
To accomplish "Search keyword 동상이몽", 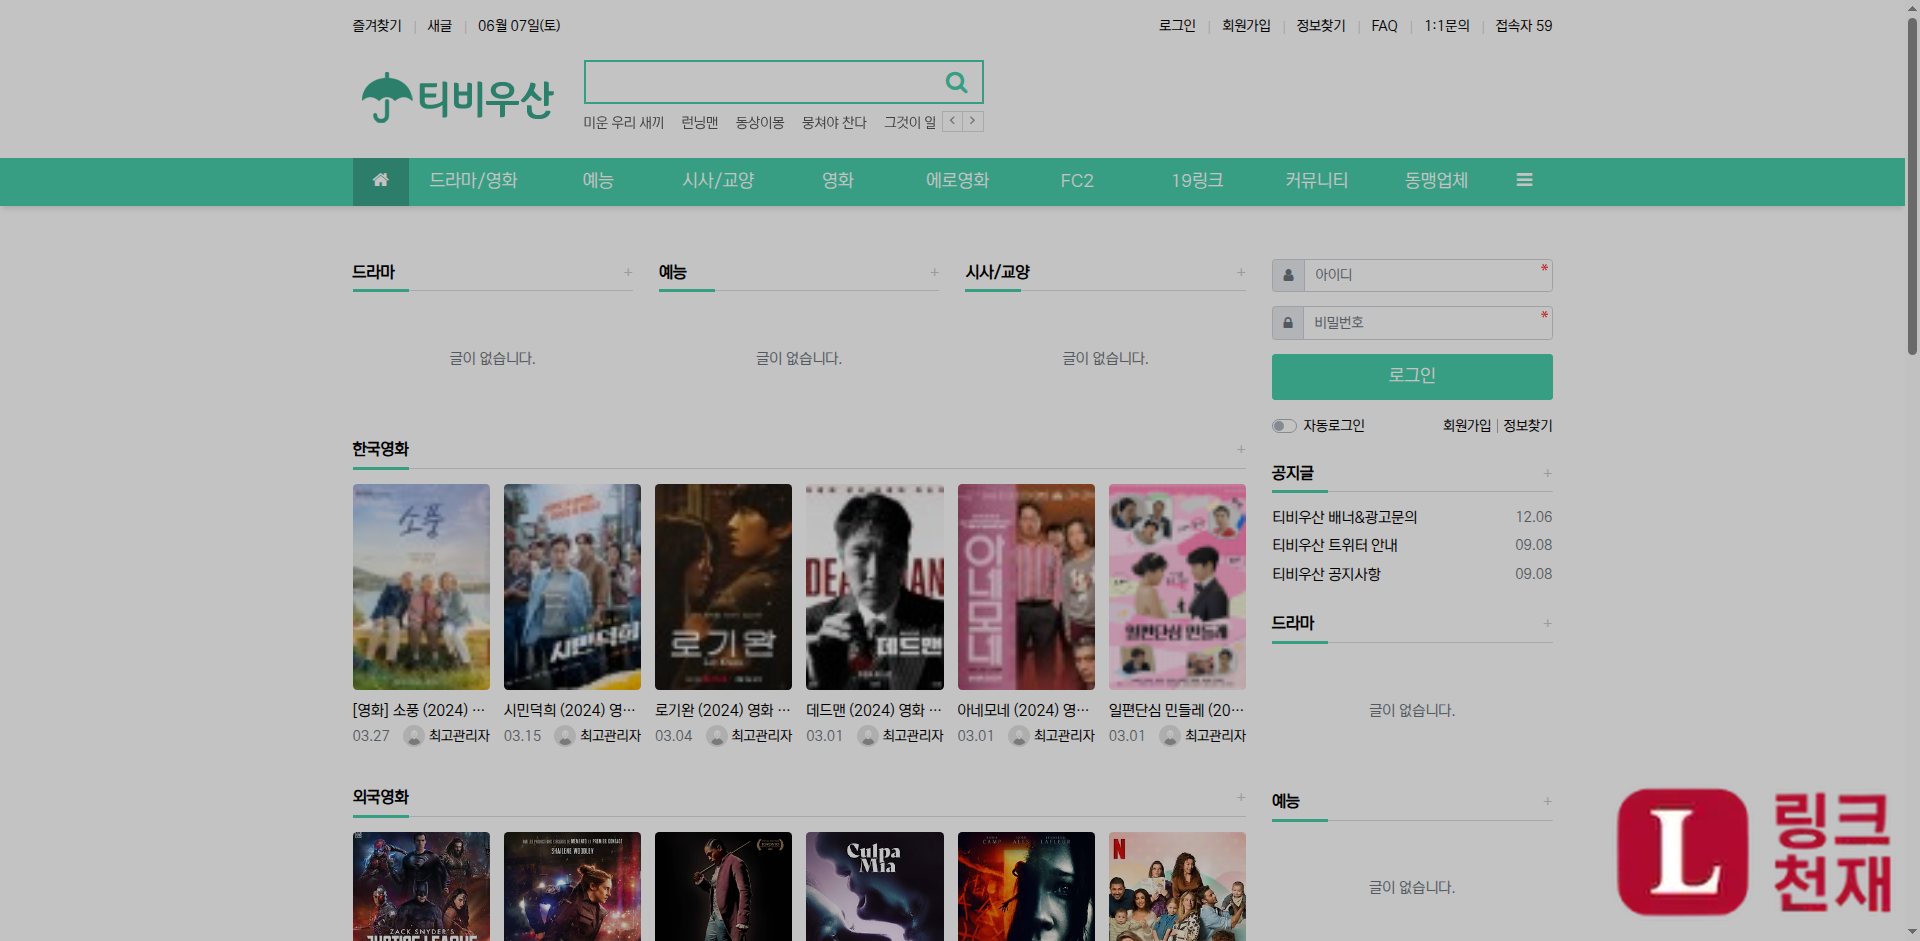I will pos(759,122).
